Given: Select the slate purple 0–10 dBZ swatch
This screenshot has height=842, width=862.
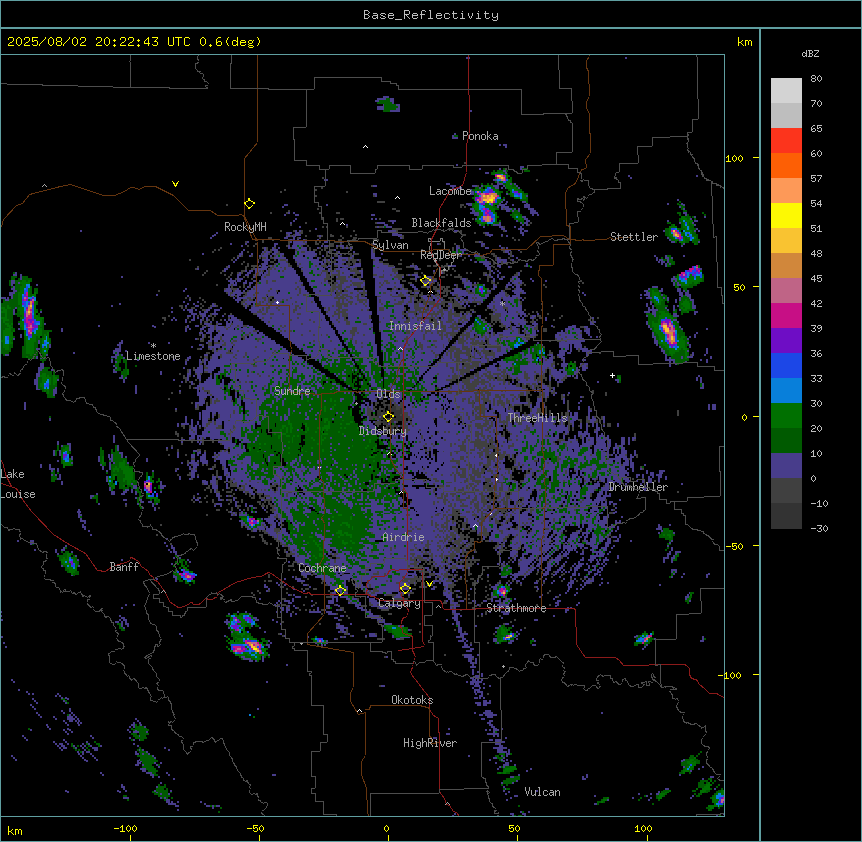Looking at the screenshot, I should pyautogui.click(x=786, y=466).
